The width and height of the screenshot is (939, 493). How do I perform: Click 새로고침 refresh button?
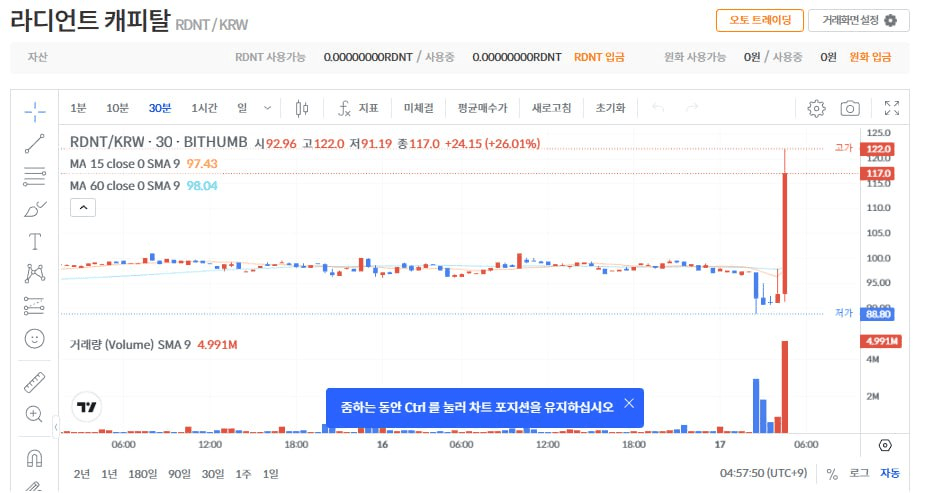pos(552,108)
